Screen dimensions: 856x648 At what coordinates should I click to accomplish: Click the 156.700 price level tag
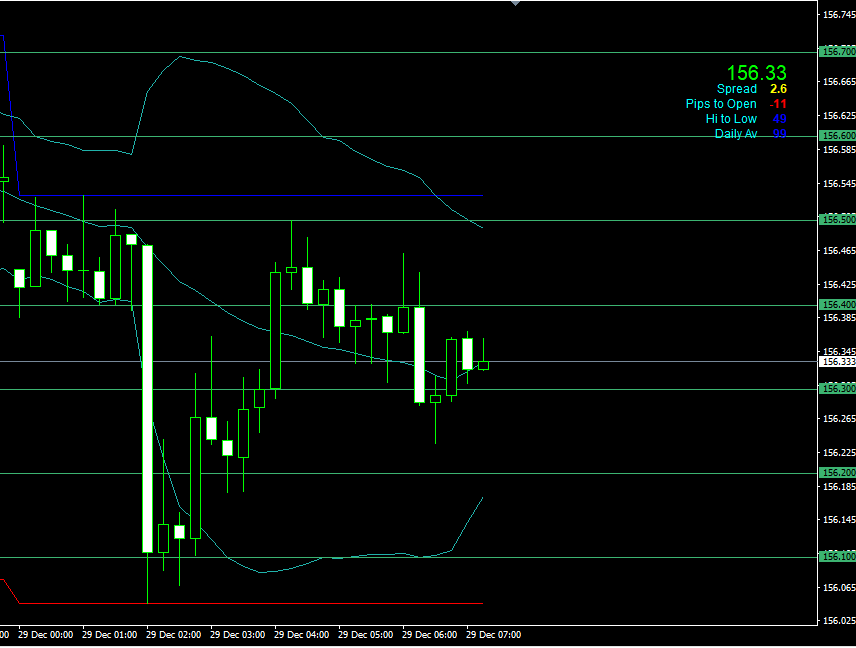[x=837, y=51]
